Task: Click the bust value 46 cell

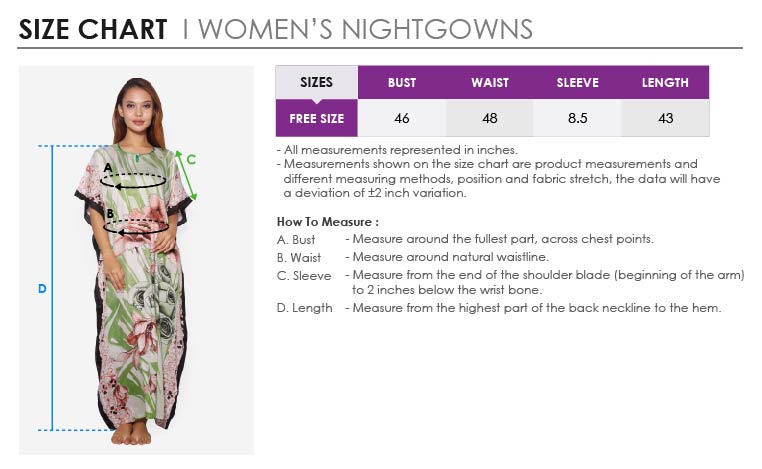Action: point(402,119)
